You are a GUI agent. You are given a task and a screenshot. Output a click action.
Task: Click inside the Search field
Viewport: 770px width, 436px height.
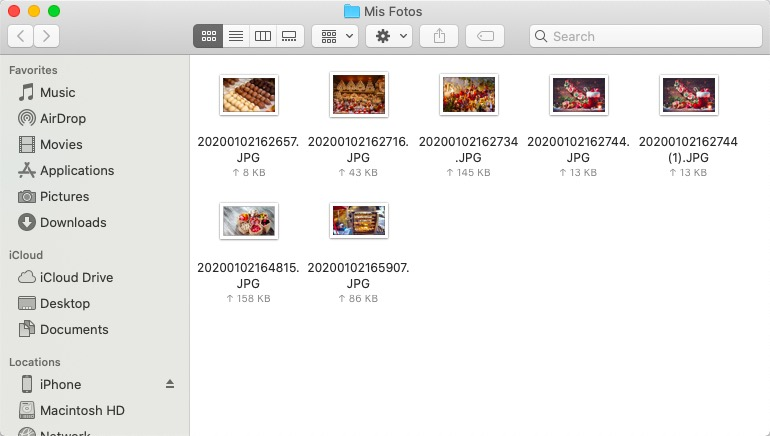(645, 36)
